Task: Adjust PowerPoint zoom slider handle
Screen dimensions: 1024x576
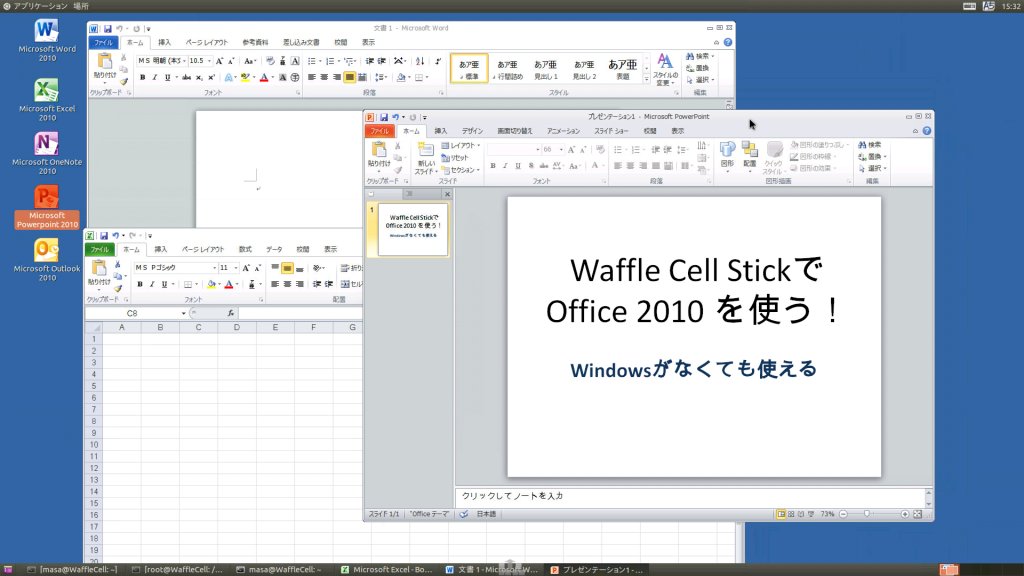Action: coord(867,515)
